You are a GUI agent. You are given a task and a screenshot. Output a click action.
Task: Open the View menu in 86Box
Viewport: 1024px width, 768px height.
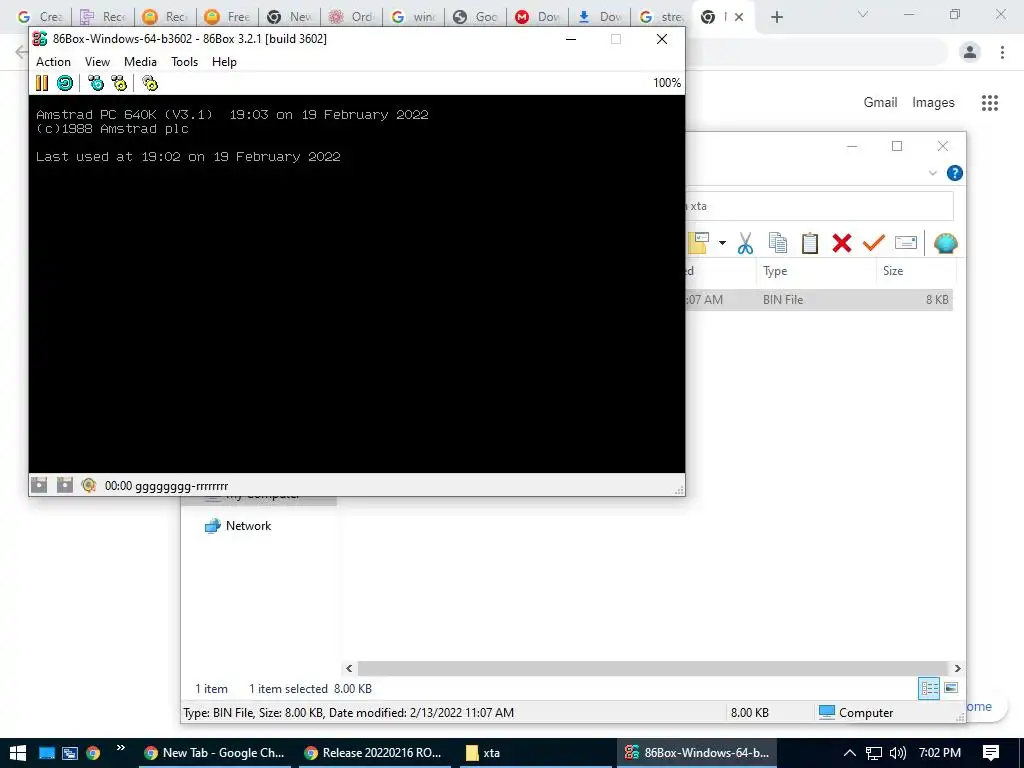click(97, 61)
